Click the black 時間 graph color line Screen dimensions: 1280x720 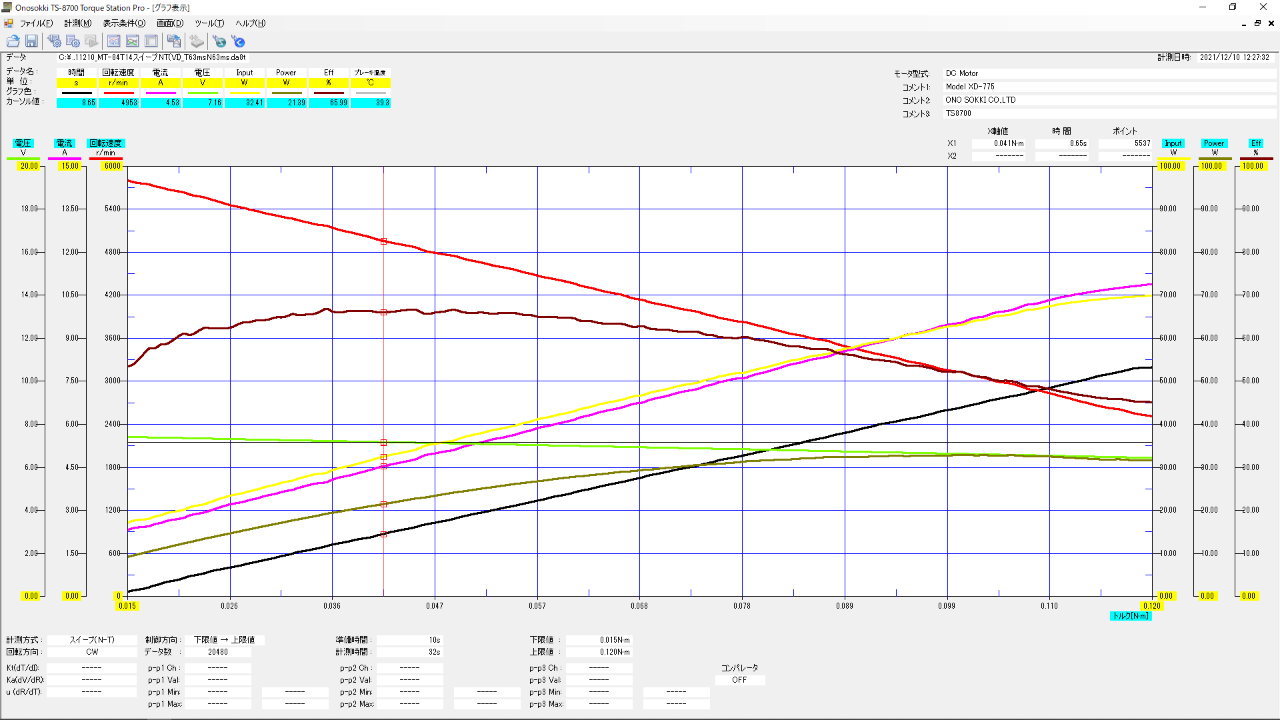pyautogui.click(x=76, y=92)
